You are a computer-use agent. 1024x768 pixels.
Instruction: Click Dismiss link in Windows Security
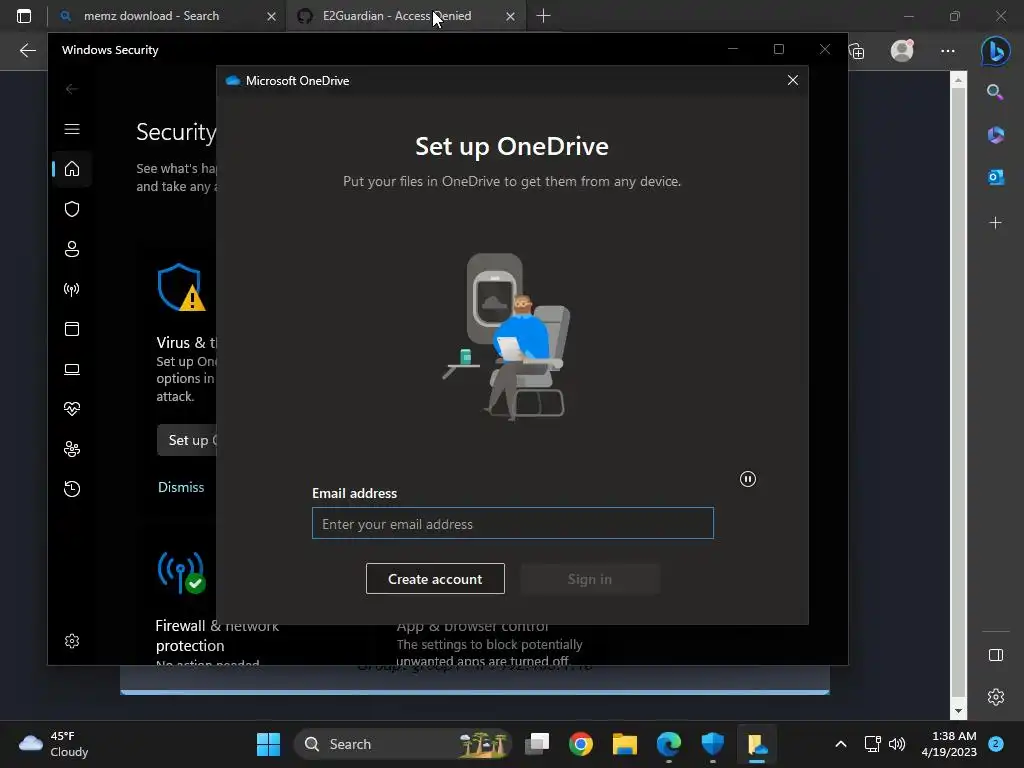181,487
